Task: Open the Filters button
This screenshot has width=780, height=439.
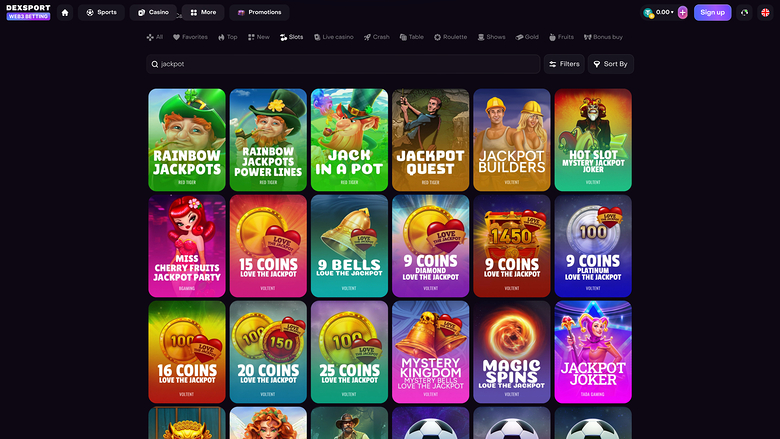Action: pyautogui.click(x=564, y=64)
